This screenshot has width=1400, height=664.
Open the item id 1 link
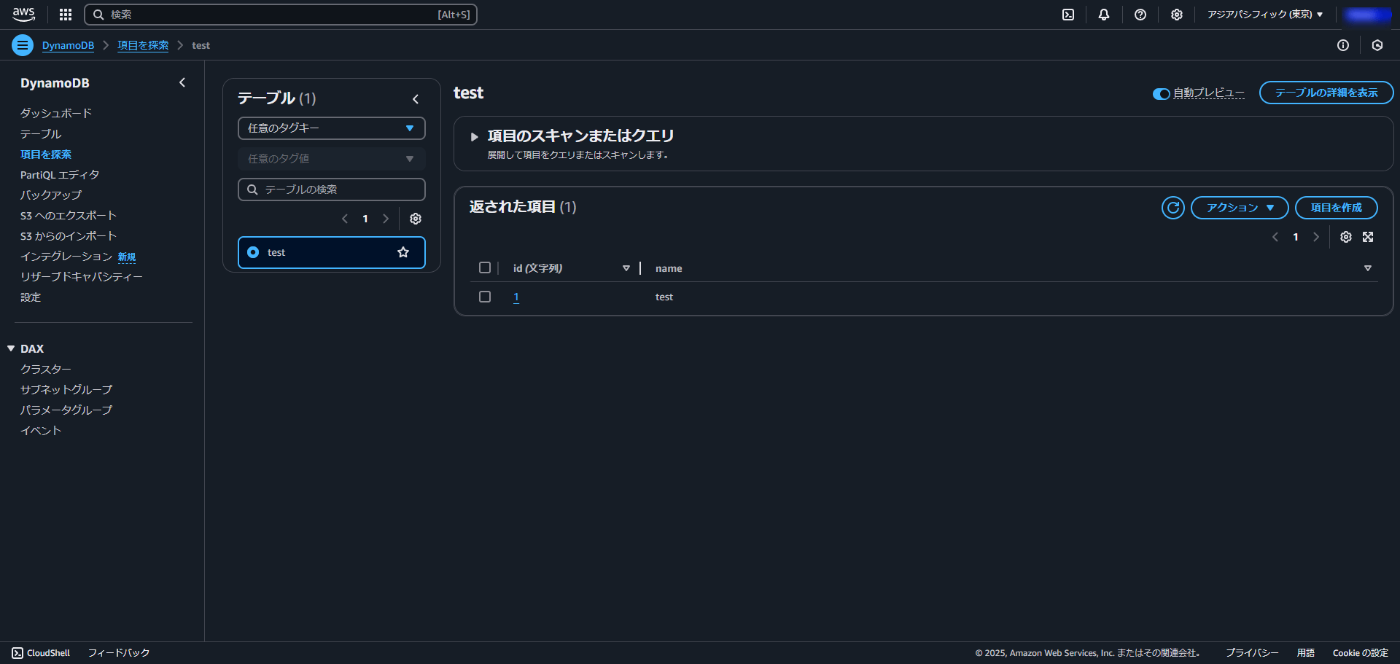tap(516, 297)
